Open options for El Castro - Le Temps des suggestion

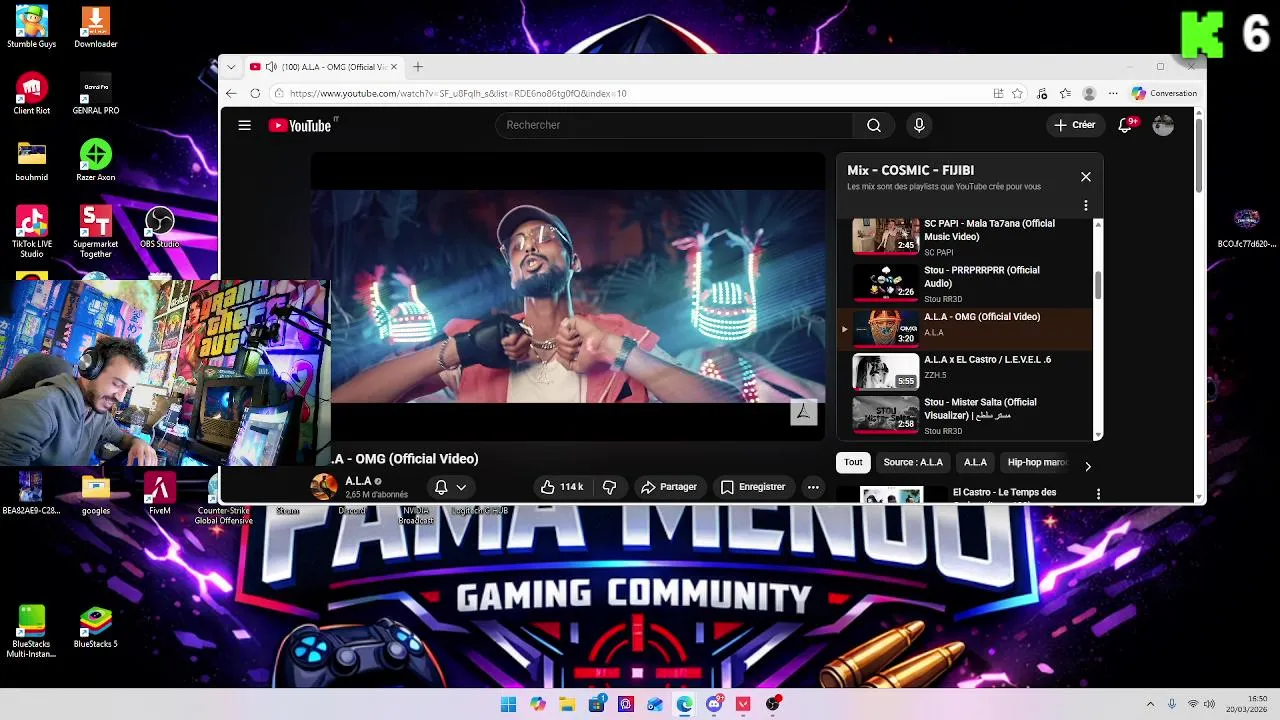(x=1098, y=494)
